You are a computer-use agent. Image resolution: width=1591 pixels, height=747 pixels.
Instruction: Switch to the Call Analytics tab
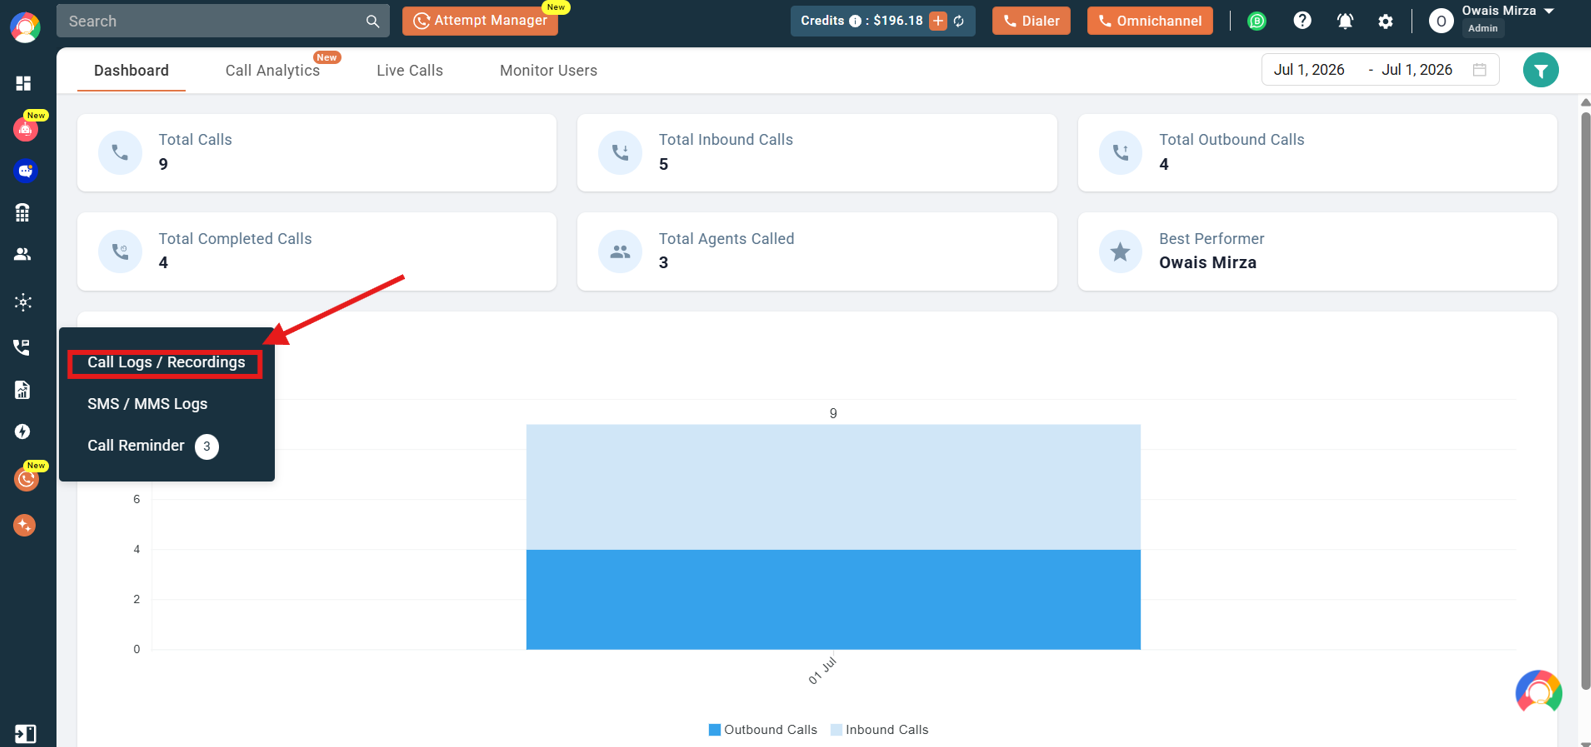point(272,71)
